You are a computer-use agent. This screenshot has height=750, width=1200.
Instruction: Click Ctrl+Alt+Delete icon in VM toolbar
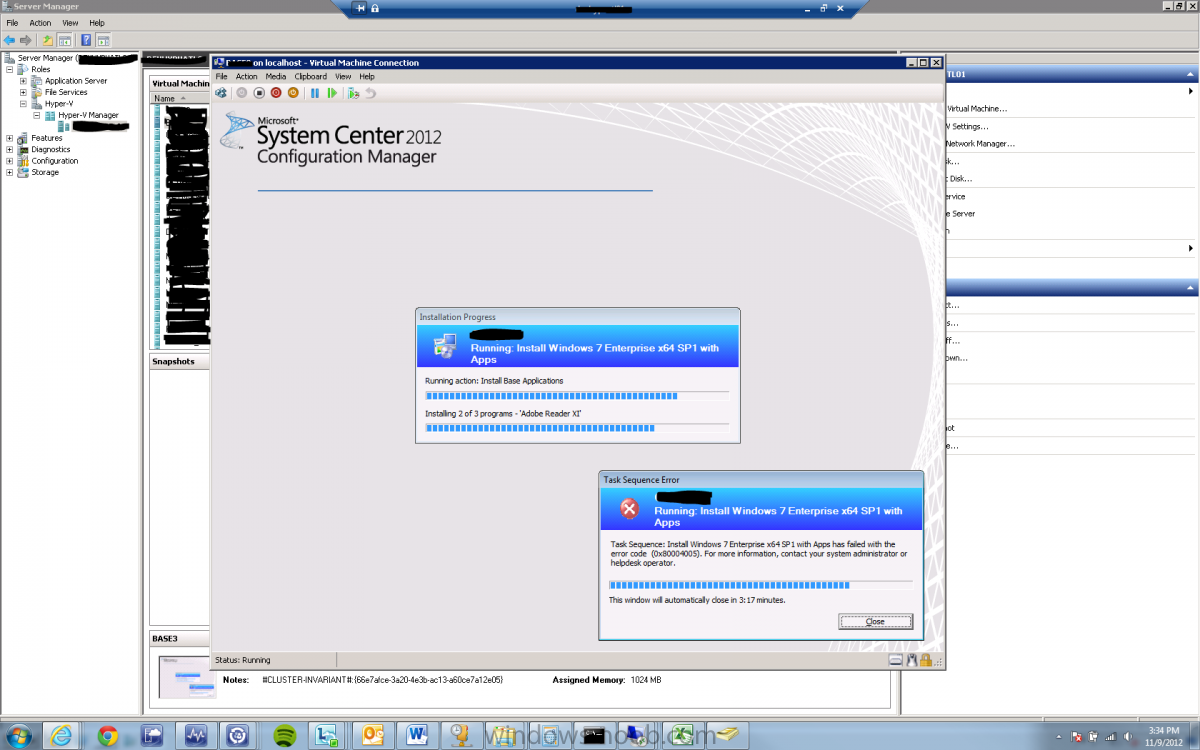[x=221, y=93]
